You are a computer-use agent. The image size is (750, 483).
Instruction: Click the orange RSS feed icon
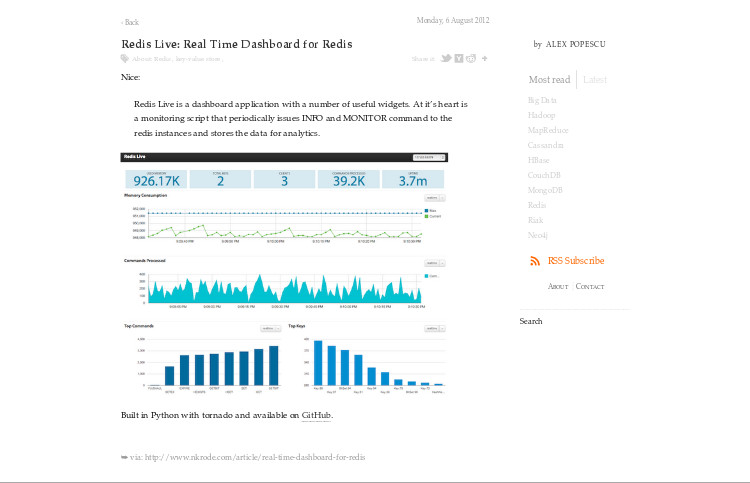(x=535, y=261)
